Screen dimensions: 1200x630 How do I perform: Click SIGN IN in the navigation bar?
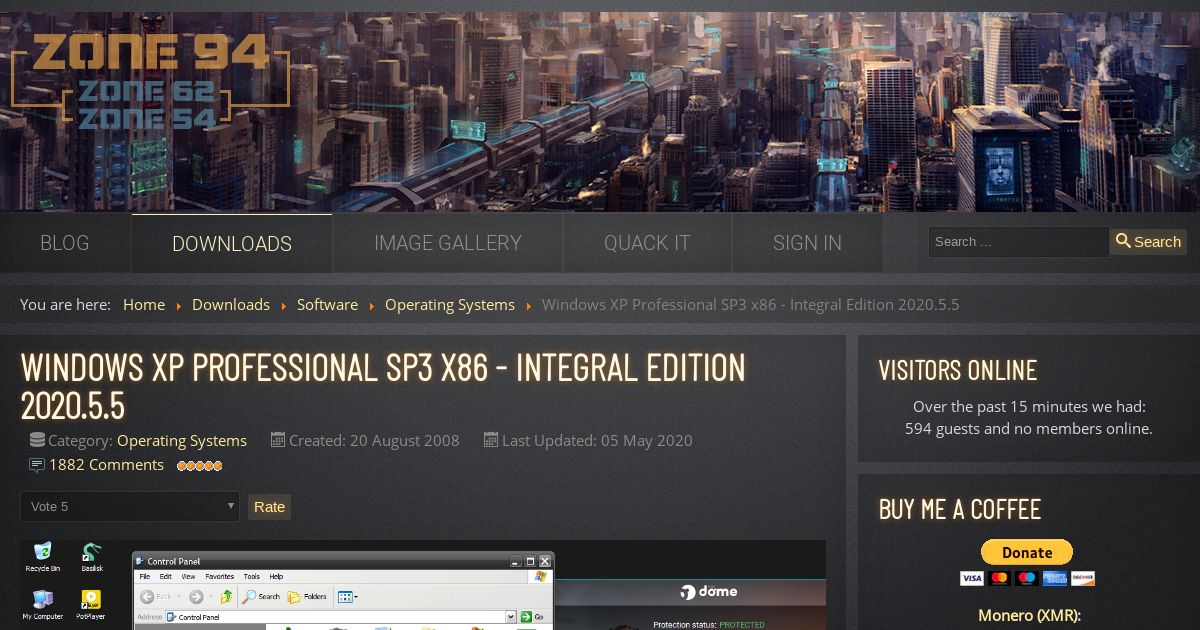(x=807, y=243)
